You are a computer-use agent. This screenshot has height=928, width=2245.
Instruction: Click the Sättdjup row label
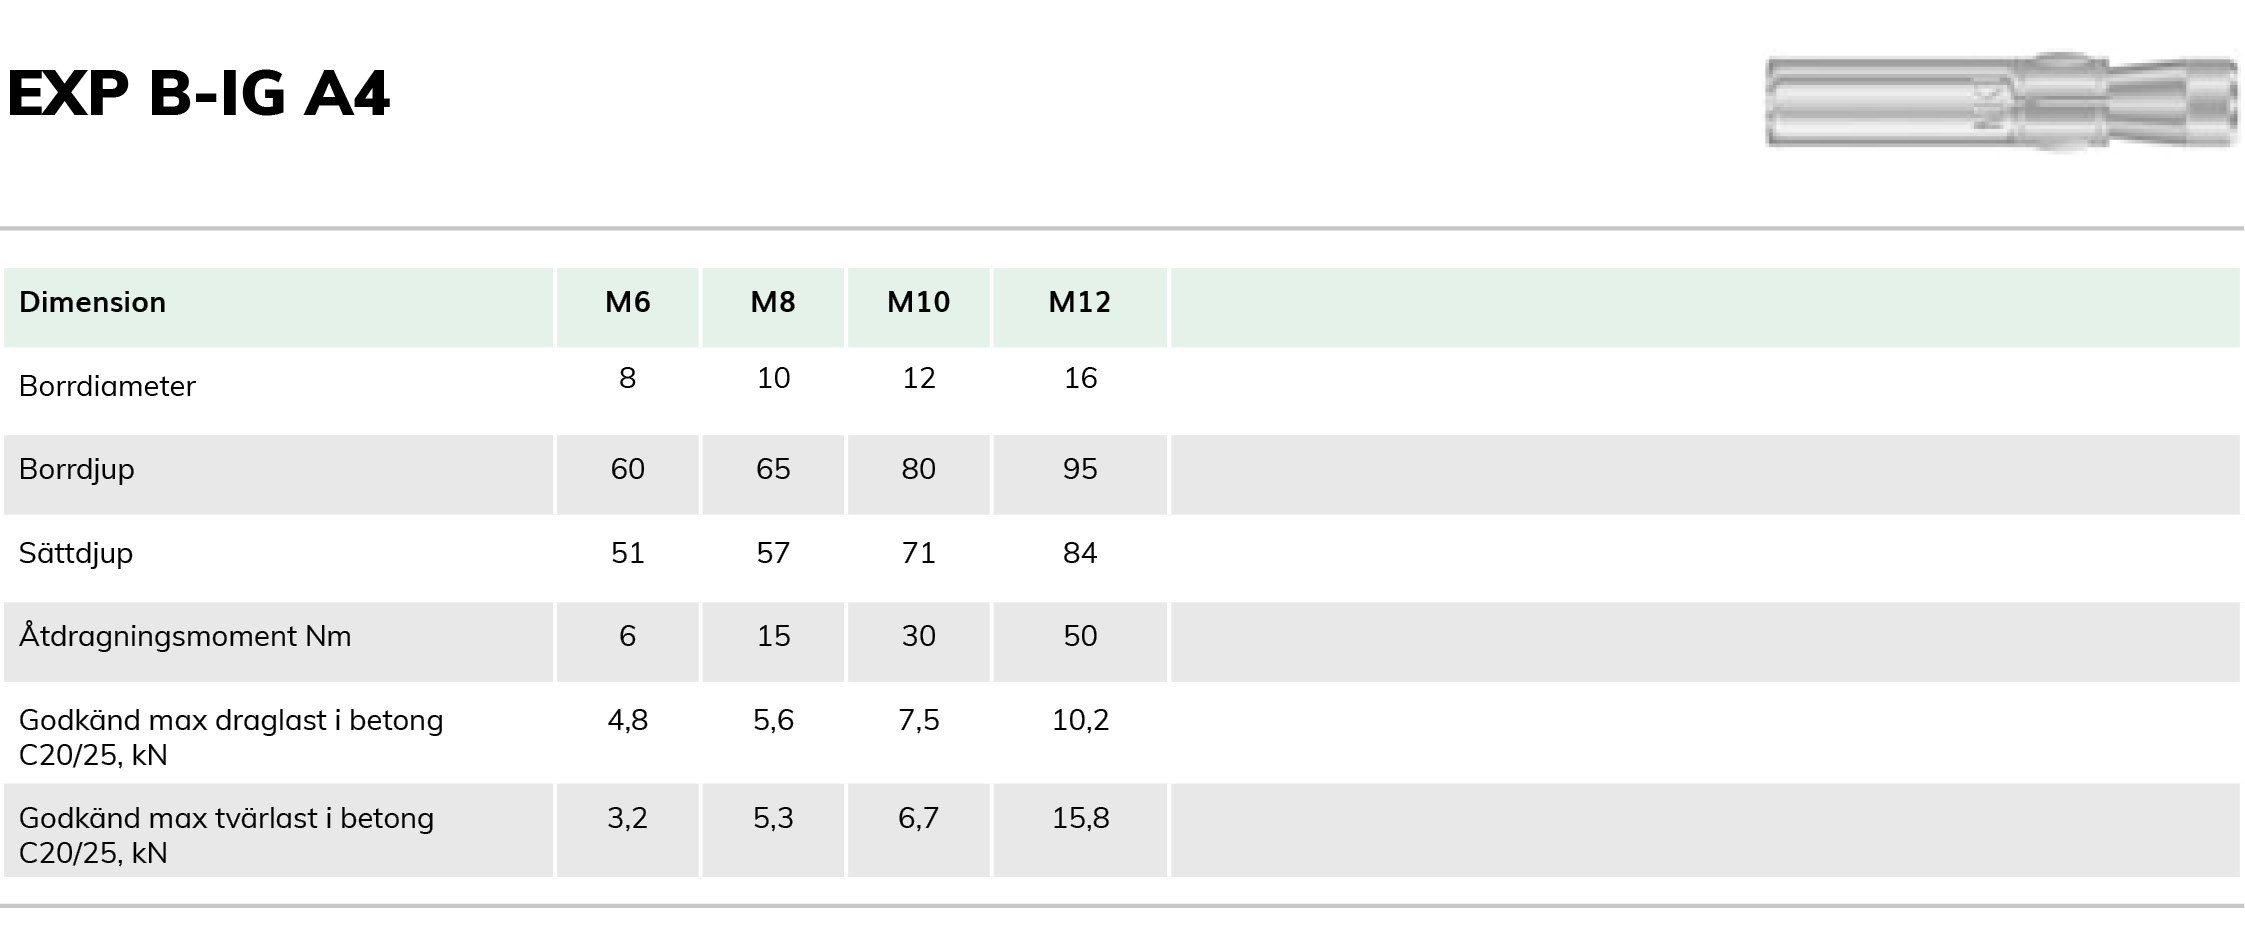pos(76,553)
